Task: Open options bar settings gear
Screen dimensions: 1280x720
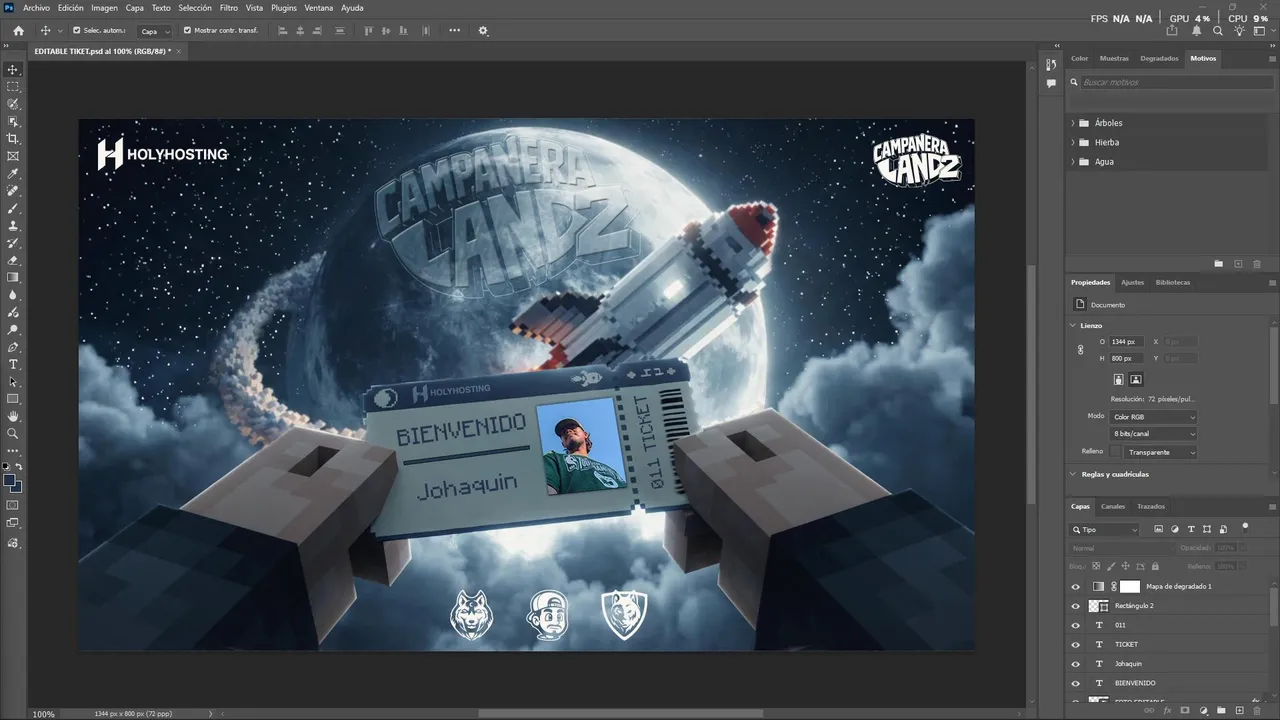Action: 483,31
